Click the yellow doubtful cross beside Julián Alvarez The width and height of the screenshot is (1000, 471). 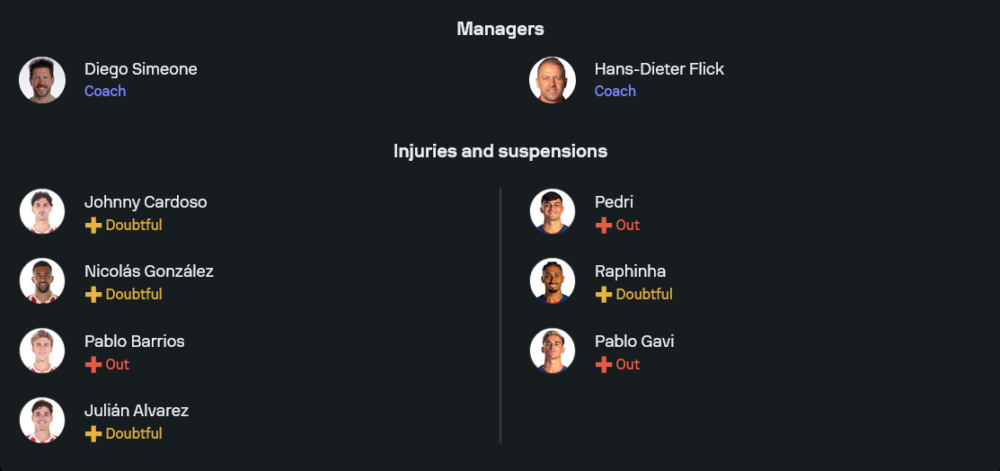(x=93, y=433)
